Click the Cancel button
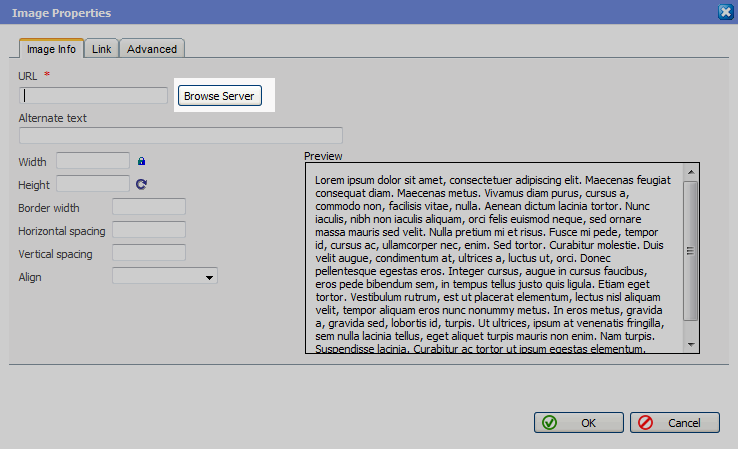 pos(675,423)
